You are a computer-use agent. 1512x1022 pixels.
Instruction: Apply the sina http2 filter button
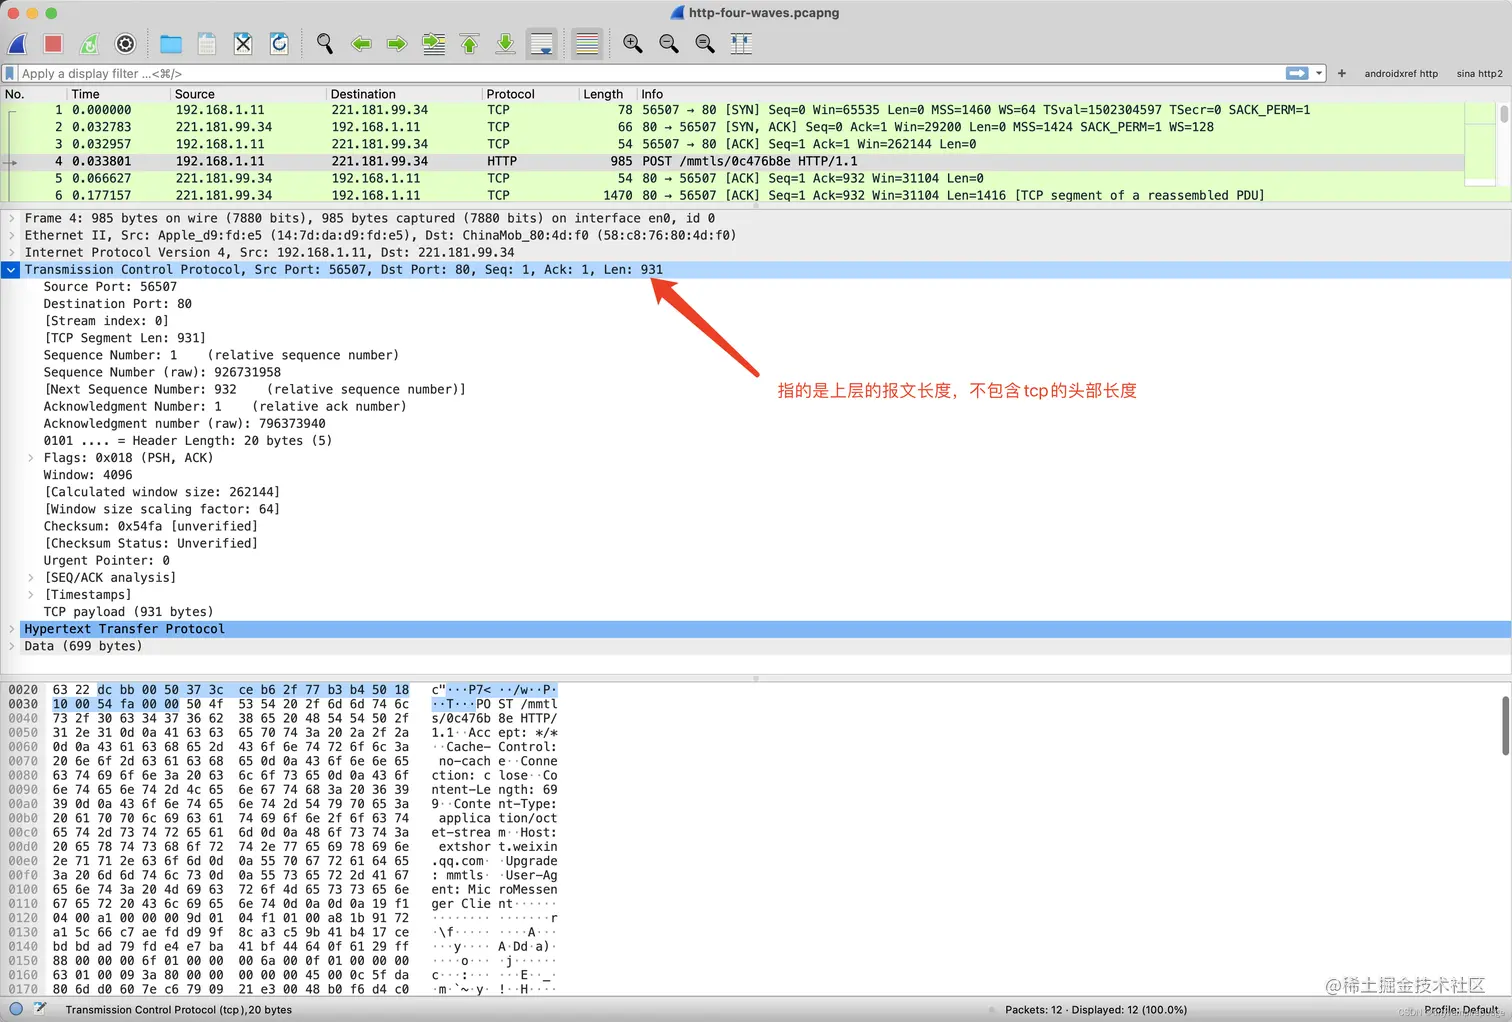(1479, 73)
